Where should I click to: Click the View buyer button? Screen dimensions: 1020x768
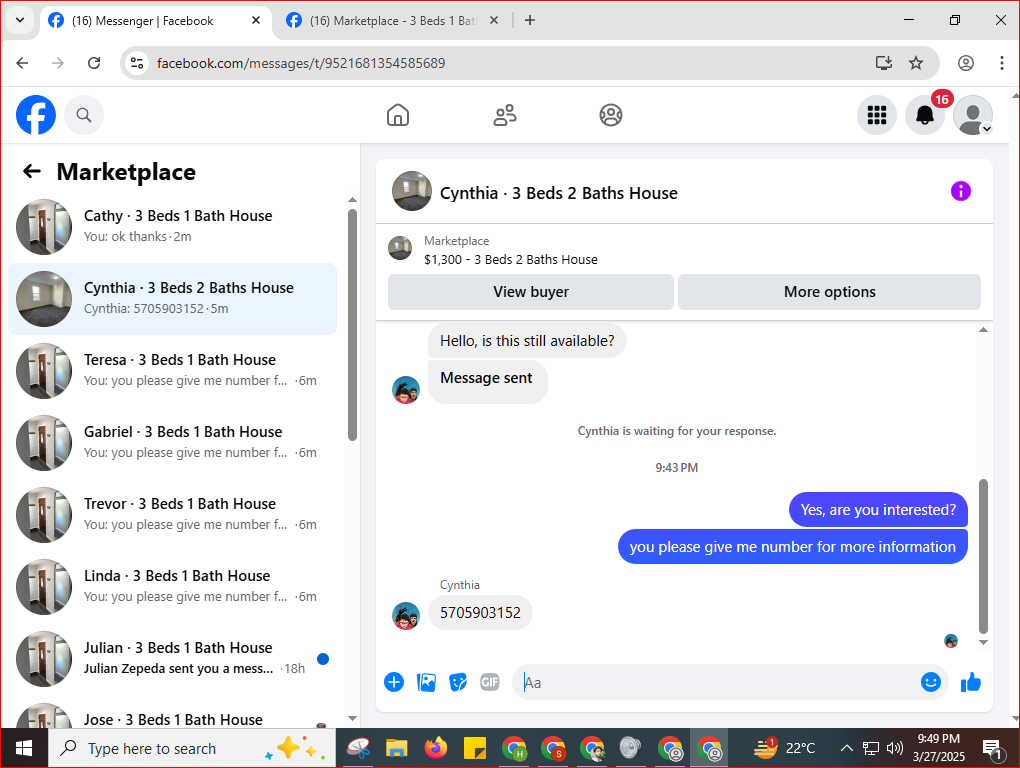click(531, 292)
